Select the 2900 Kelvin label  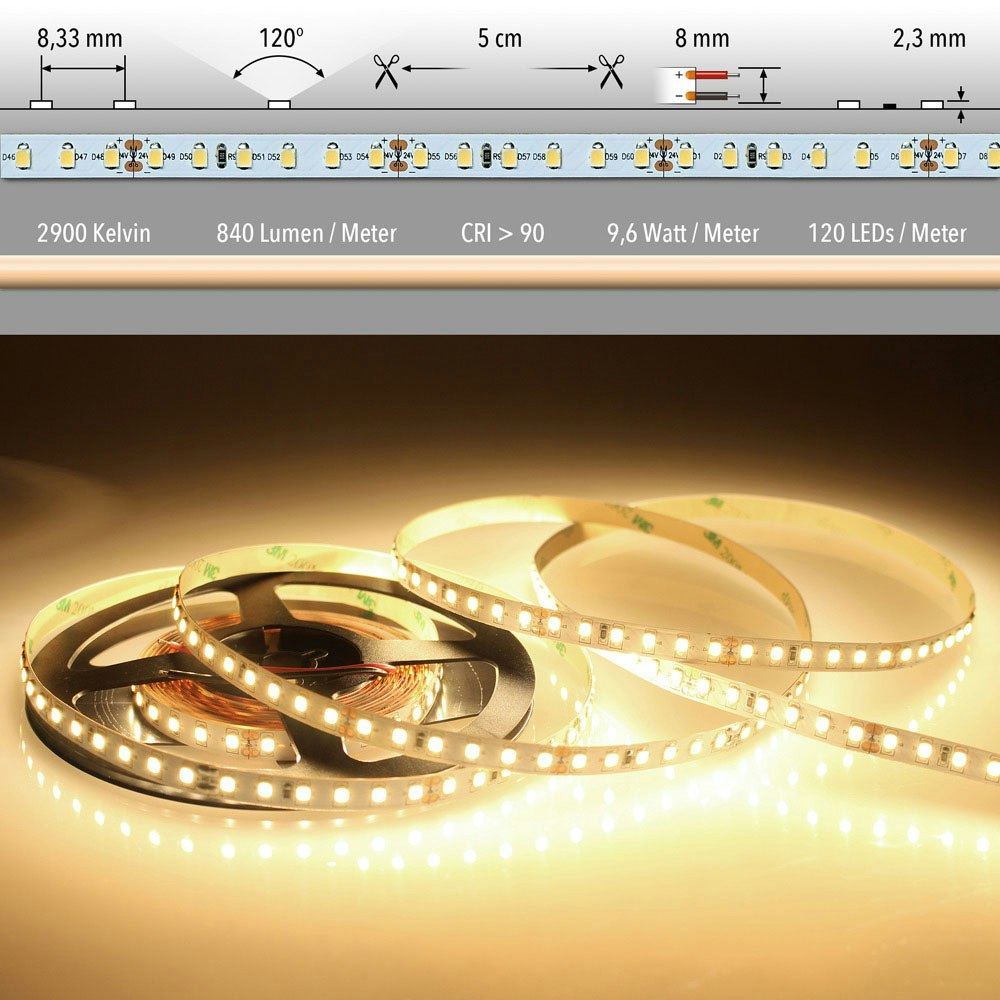[93, 234]
